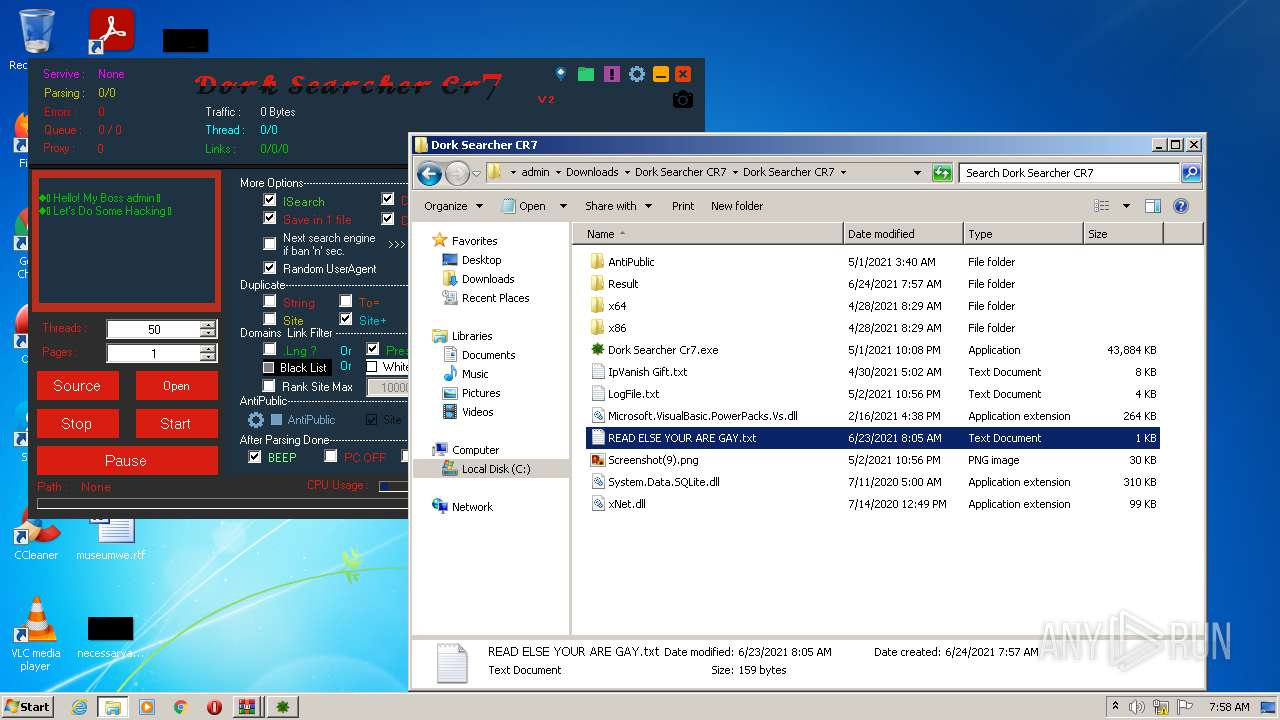Screen dimensions: 1280x720
Task: Sort by Date modified column header
Action: point(903,234)
